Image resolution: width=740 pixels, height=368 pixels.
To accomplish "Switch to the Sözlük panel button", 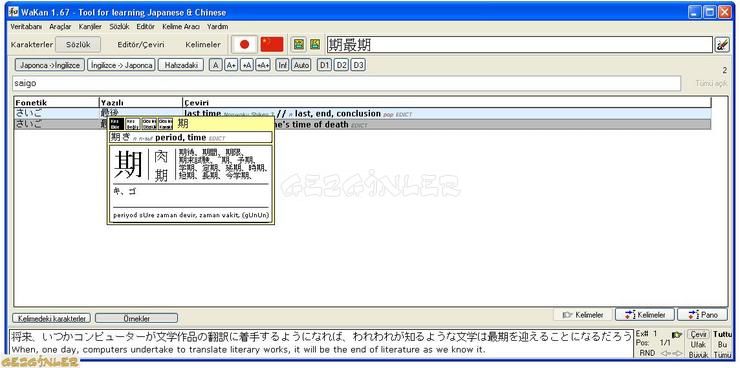I will pos(78,45).
